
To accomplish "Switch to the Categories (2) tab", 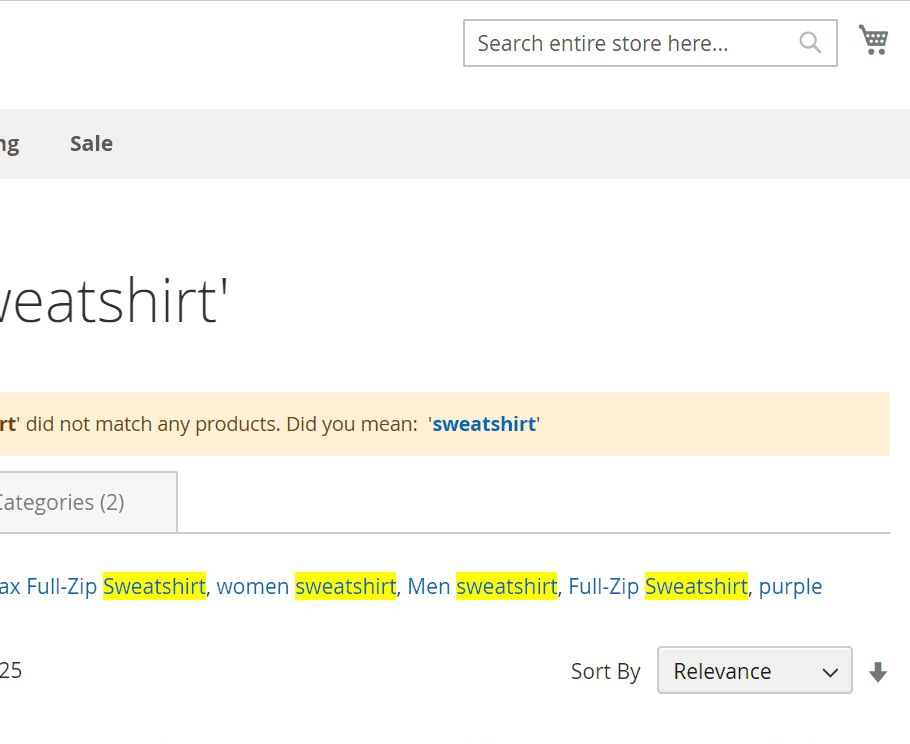I will pos(62,502).
